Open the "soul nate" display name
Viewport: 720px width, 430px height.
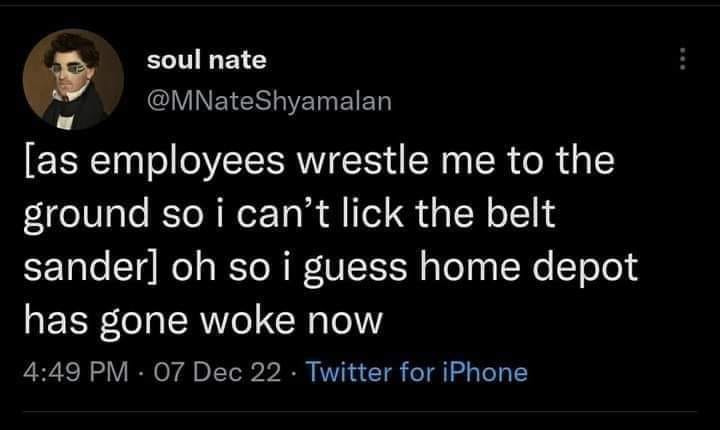206,60
